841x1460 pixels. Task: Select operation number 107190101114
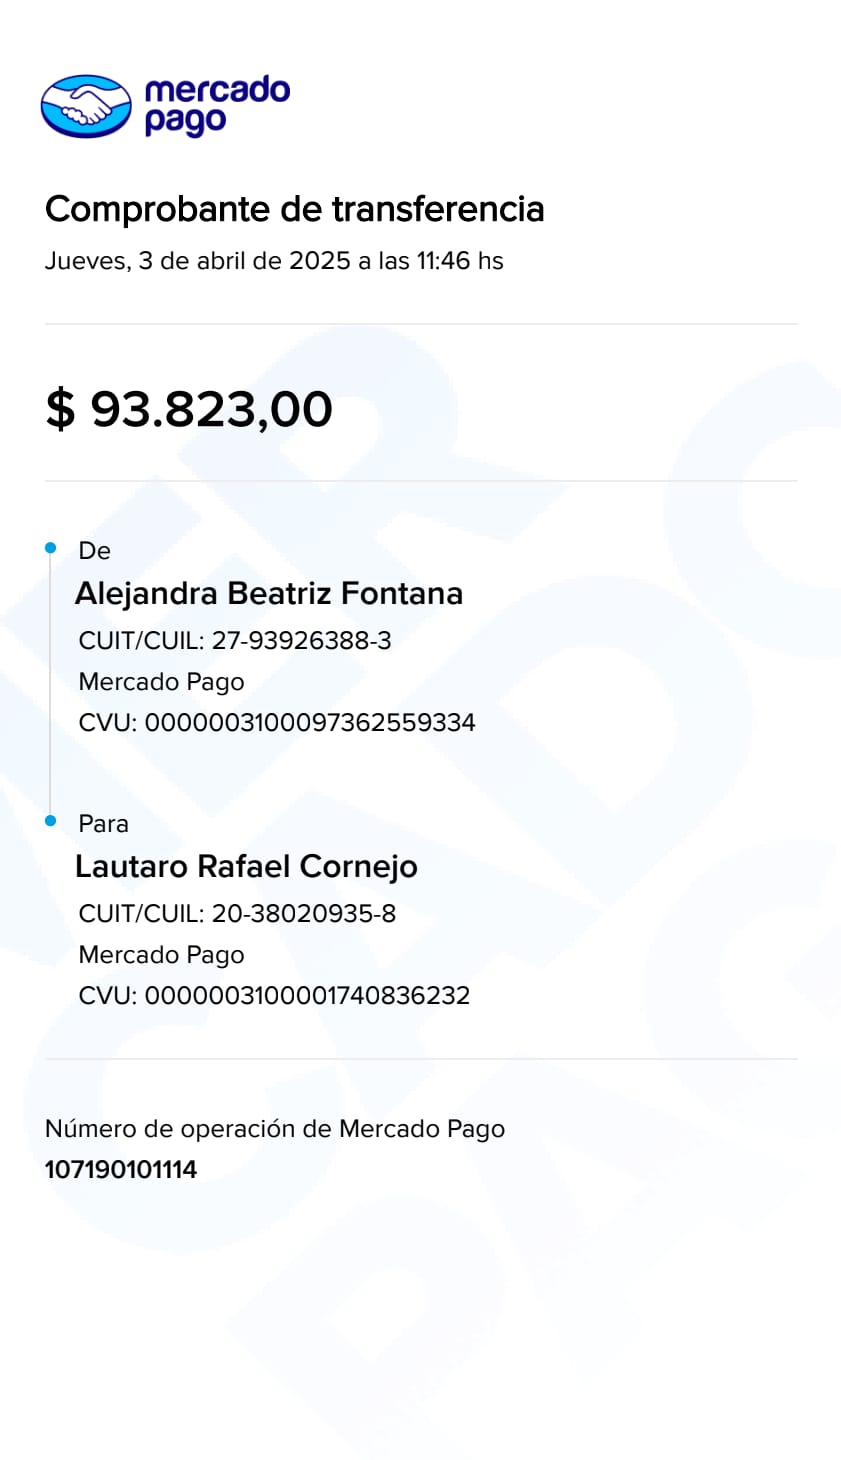coord(121,1169)
